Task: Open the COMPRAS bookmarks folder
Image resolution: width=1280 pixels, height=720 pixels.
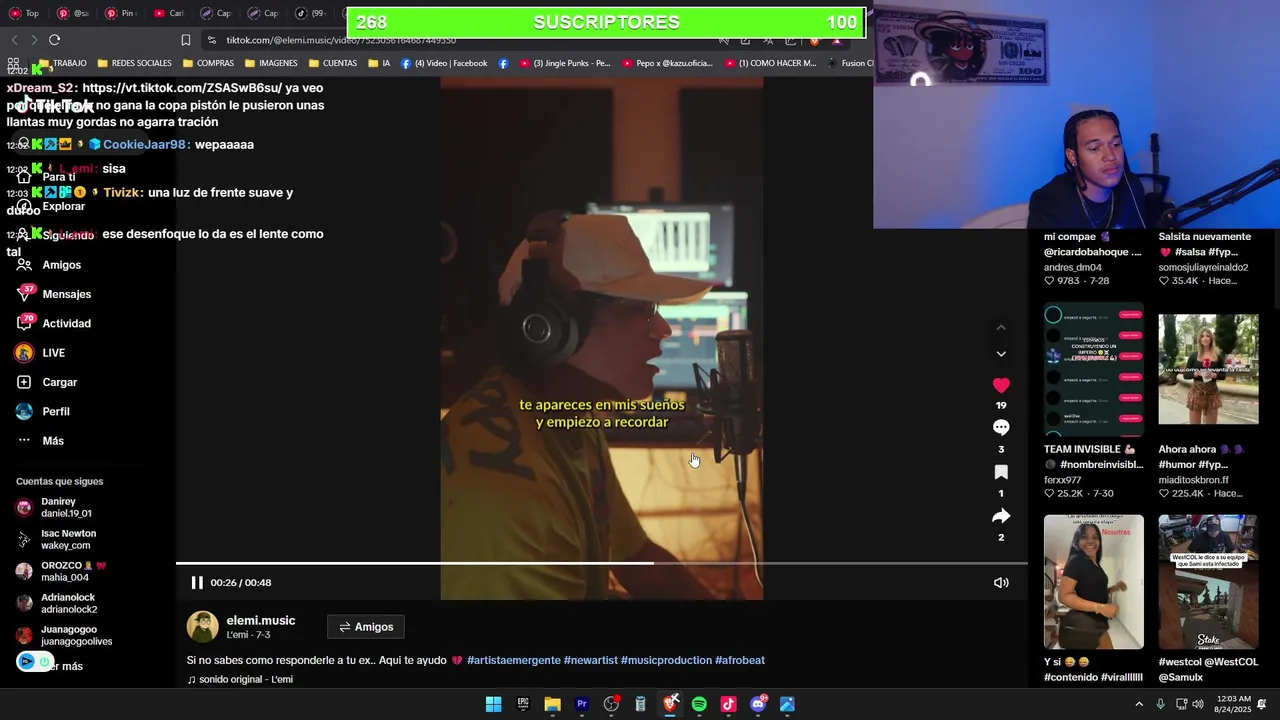Action: 207,63
